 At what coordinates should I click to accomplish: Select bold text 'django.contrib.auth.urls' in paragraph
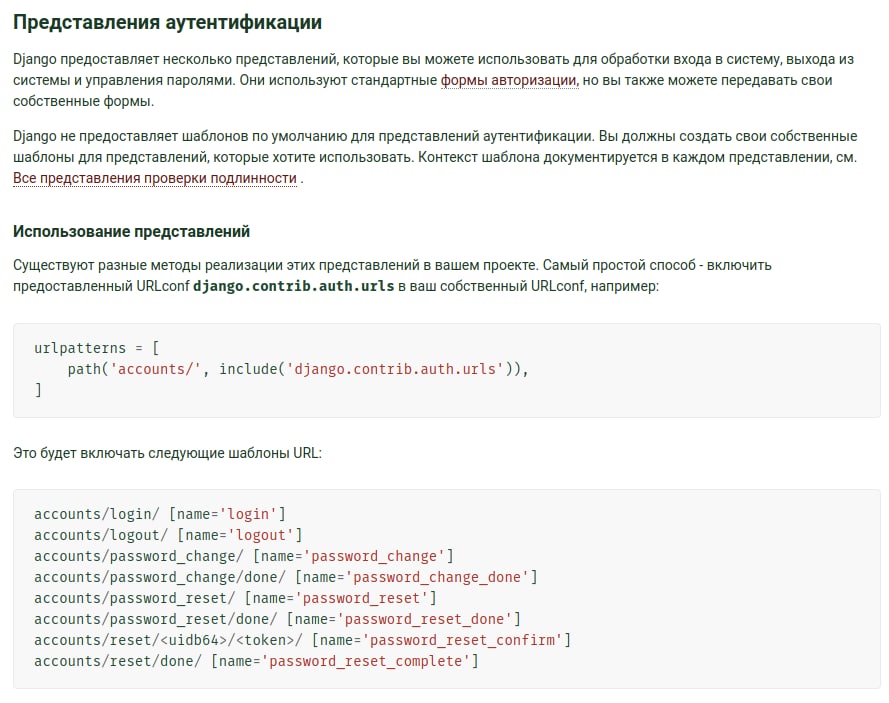click(x=294, y=286)
